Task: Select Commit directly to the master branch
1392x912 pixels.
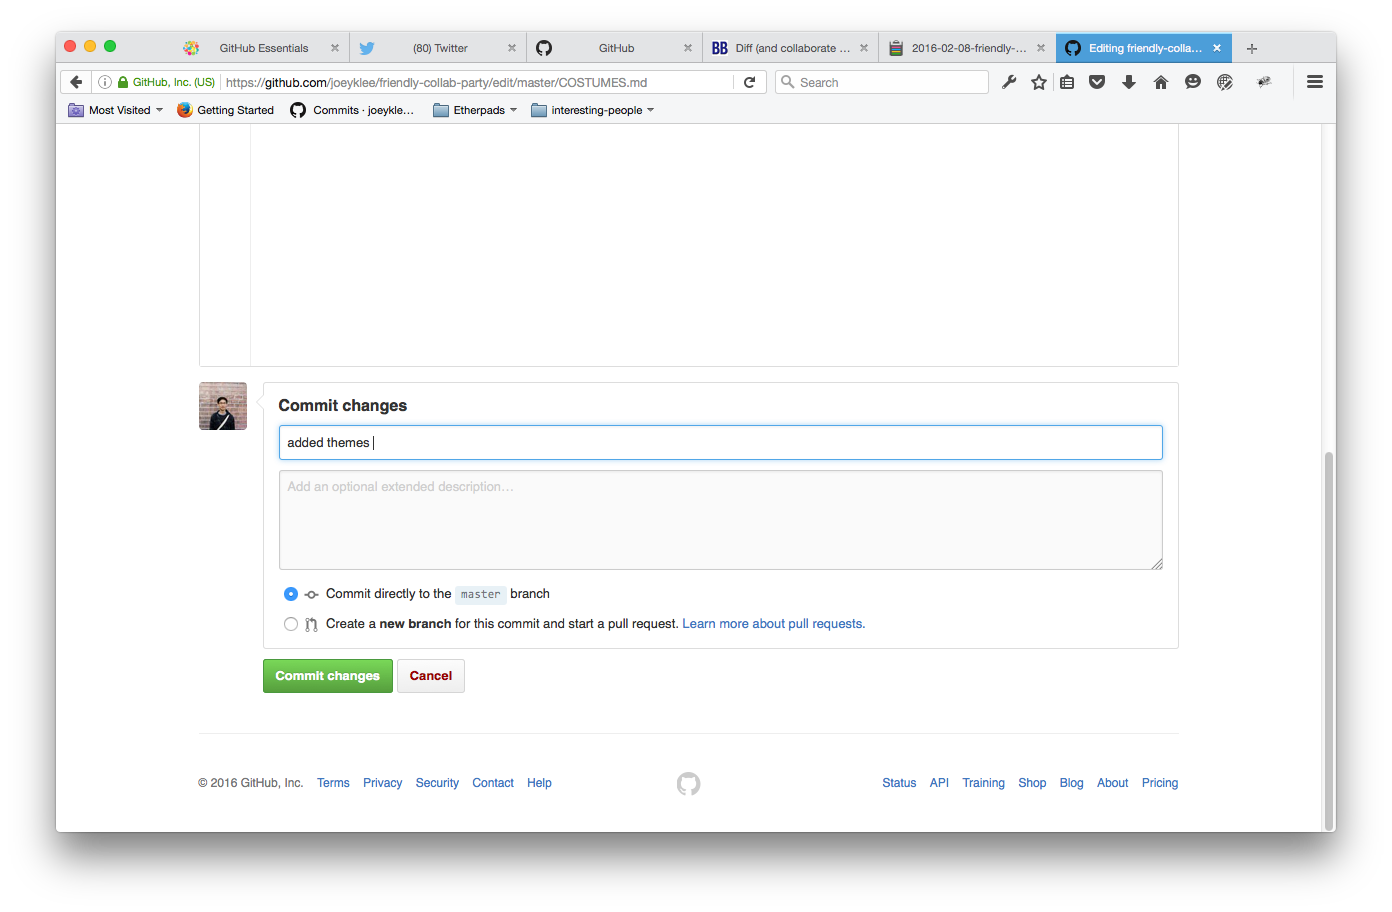Action: 291,594
